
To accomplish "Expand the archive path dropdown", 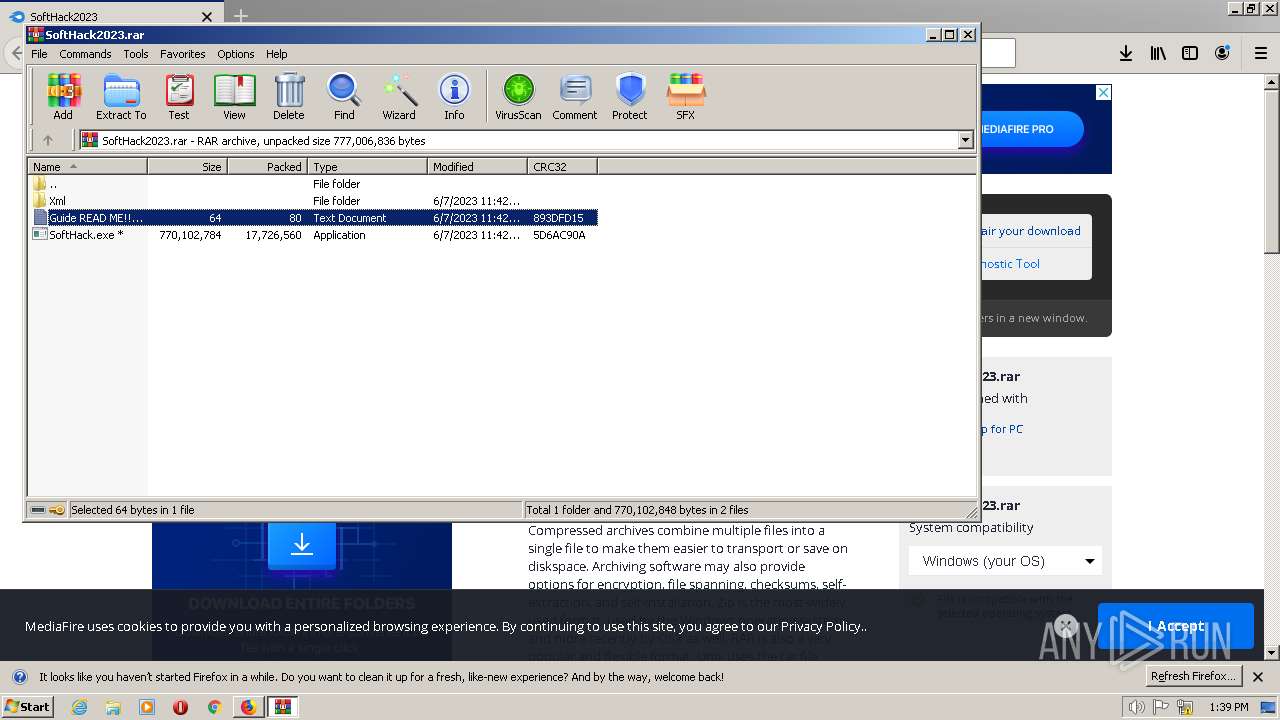I will tap(966, 141).
